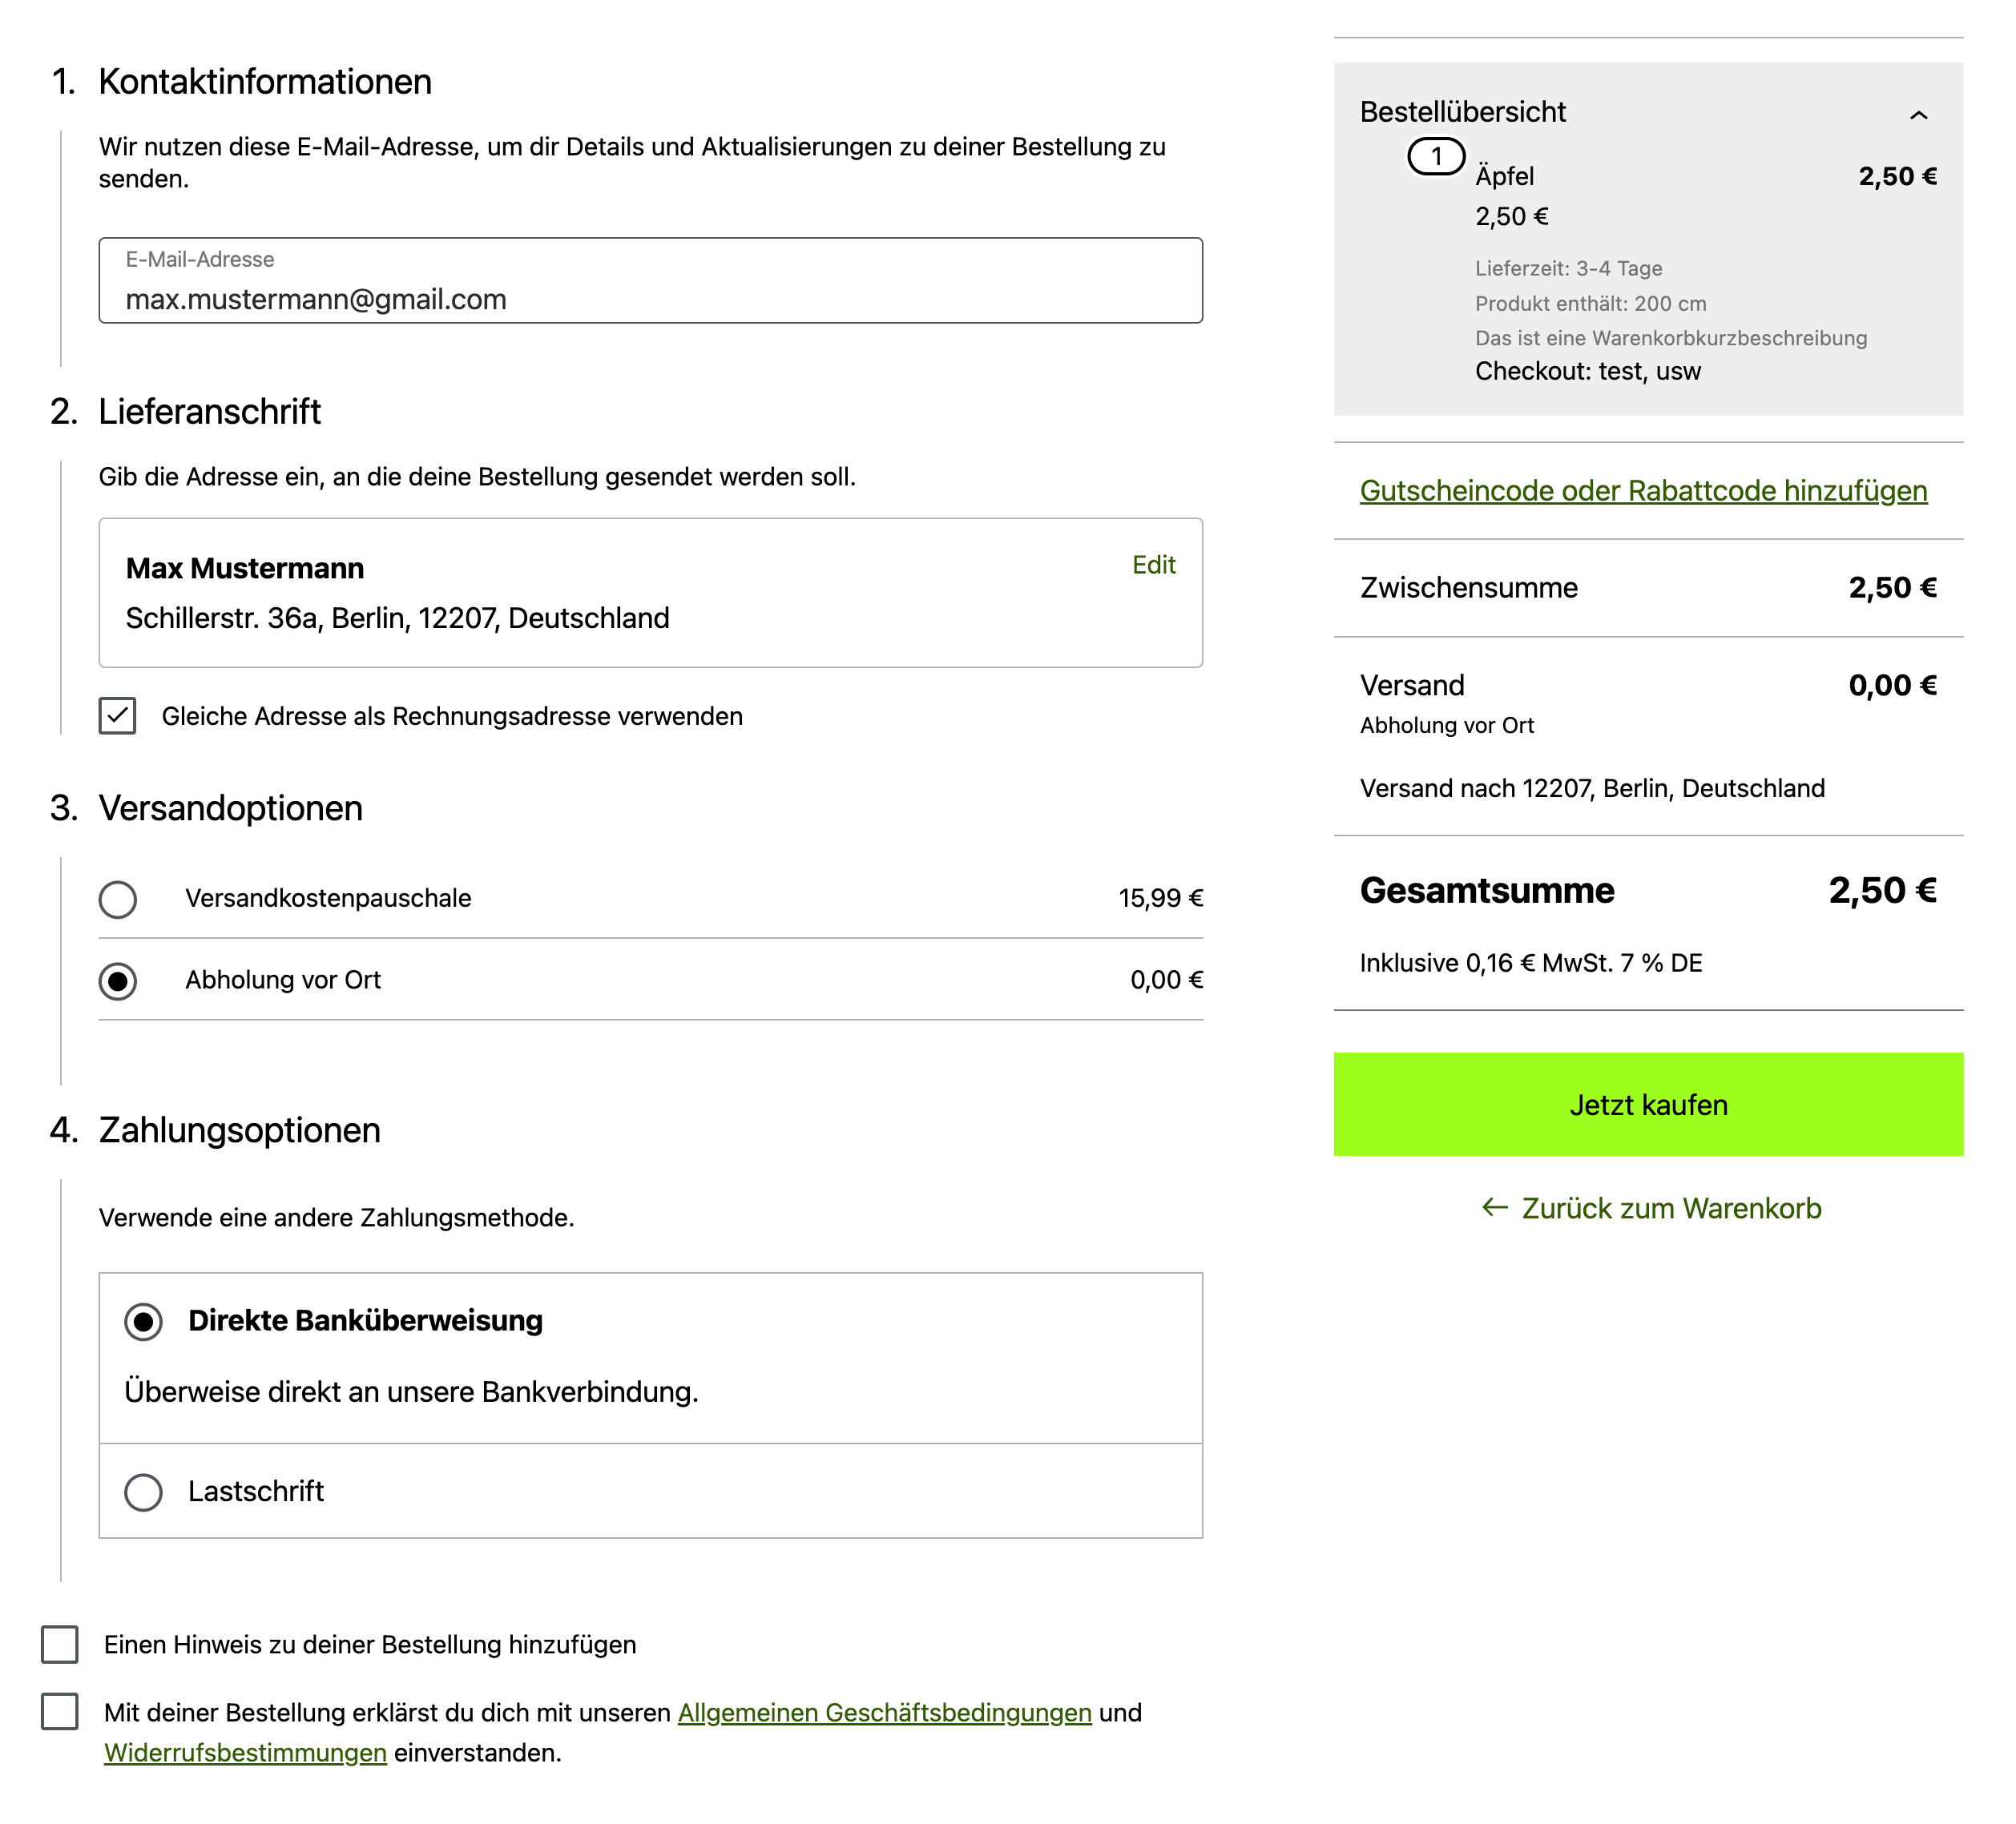Choose Lastschrift payment method

click(x=144, y=1492)
